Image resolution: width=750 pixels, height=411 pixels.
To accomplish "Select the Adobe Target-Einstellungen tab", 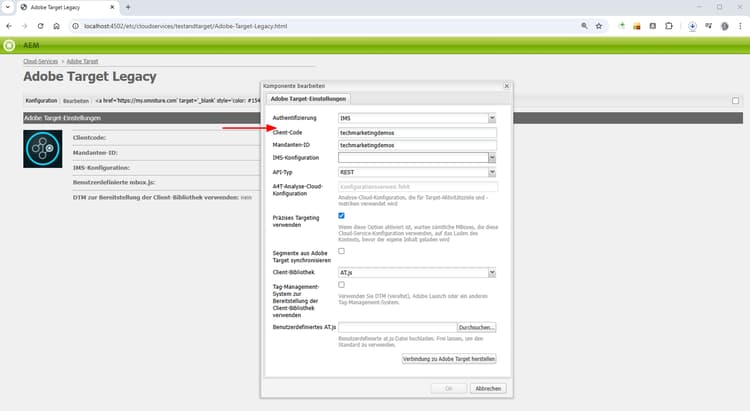I will (308, 99).
